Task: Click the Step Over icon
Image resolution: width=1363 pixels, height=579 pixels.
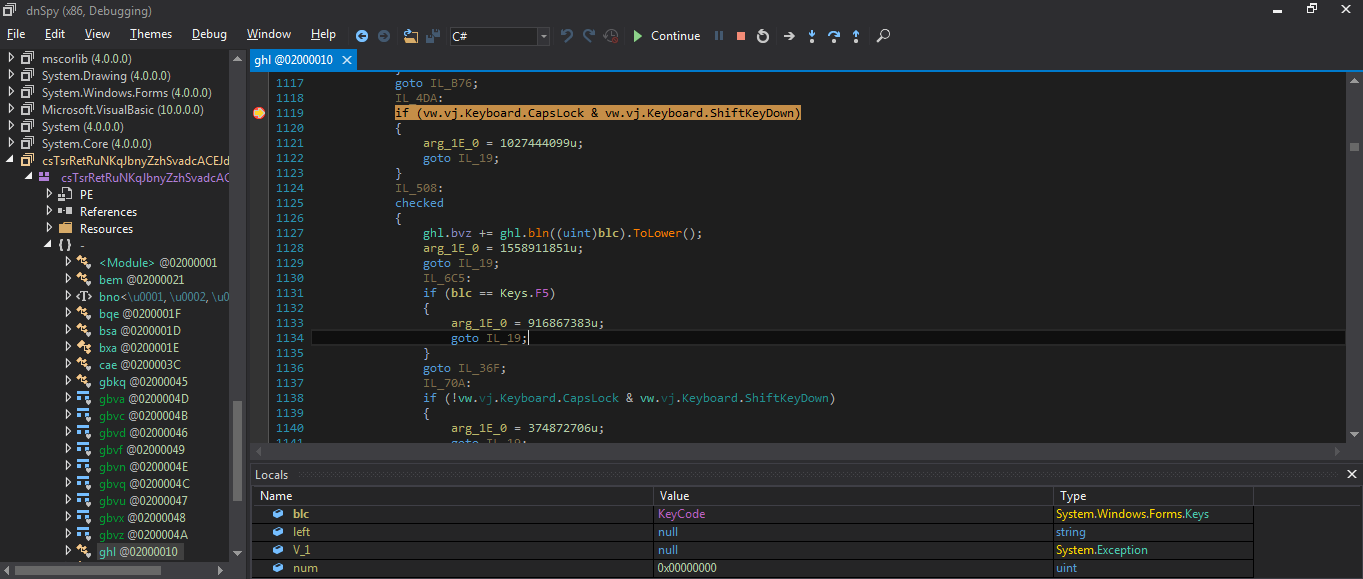Action: coord(834,36)
